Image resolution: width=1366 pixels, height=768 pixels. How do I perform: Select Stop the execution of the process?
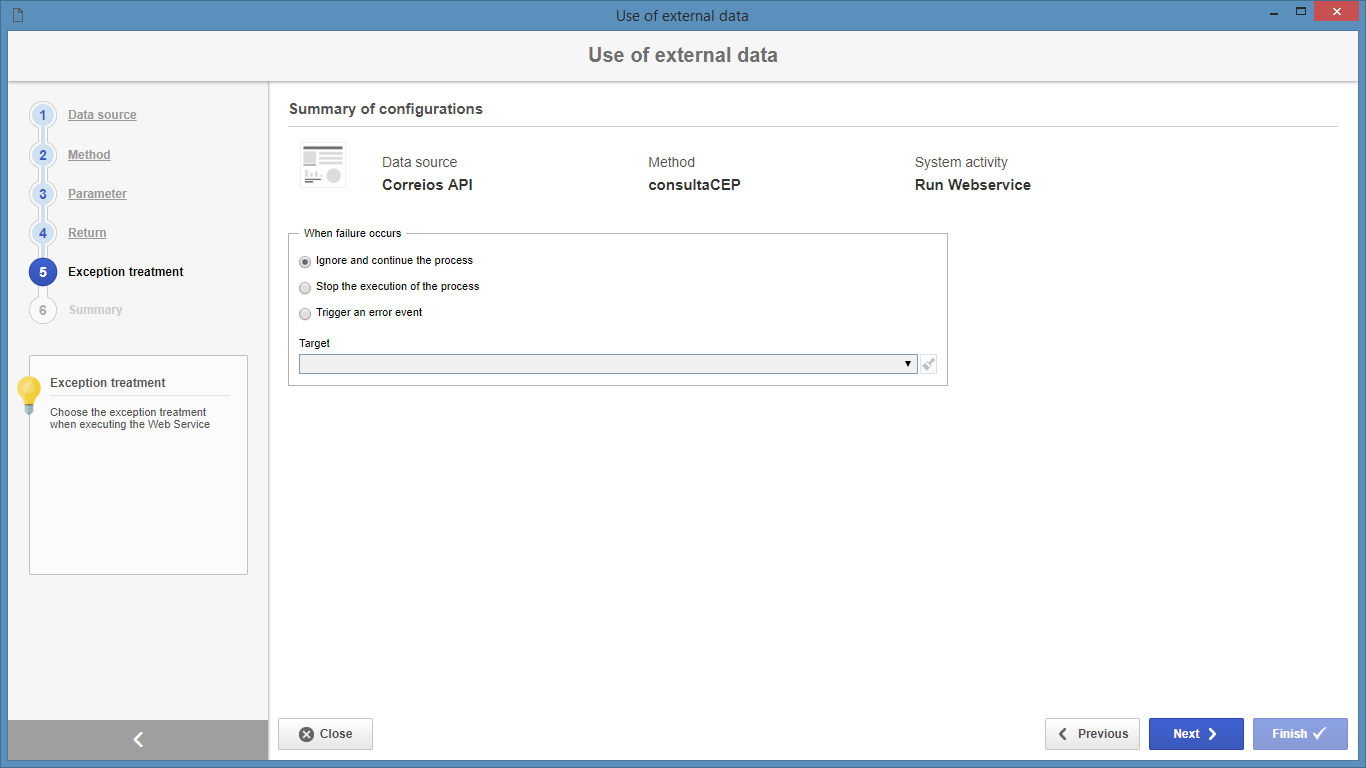click(x=305, y=287)
